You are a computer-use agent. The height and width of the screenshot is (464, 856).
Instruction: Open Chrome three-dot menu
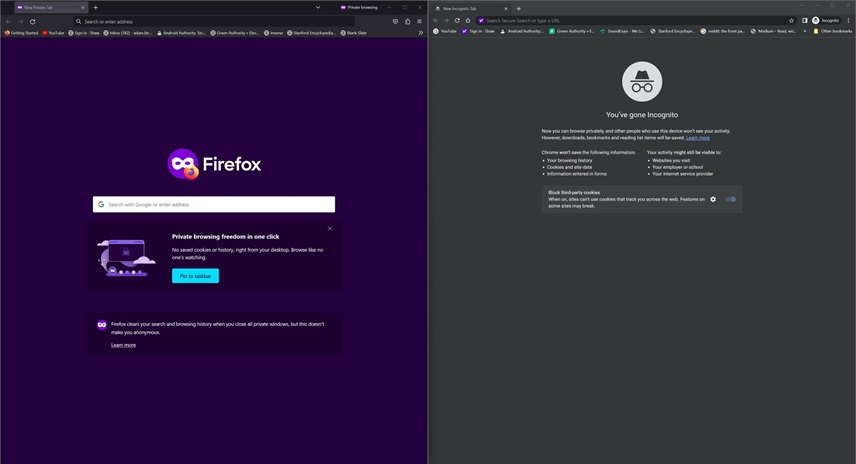tap(848, 20)
